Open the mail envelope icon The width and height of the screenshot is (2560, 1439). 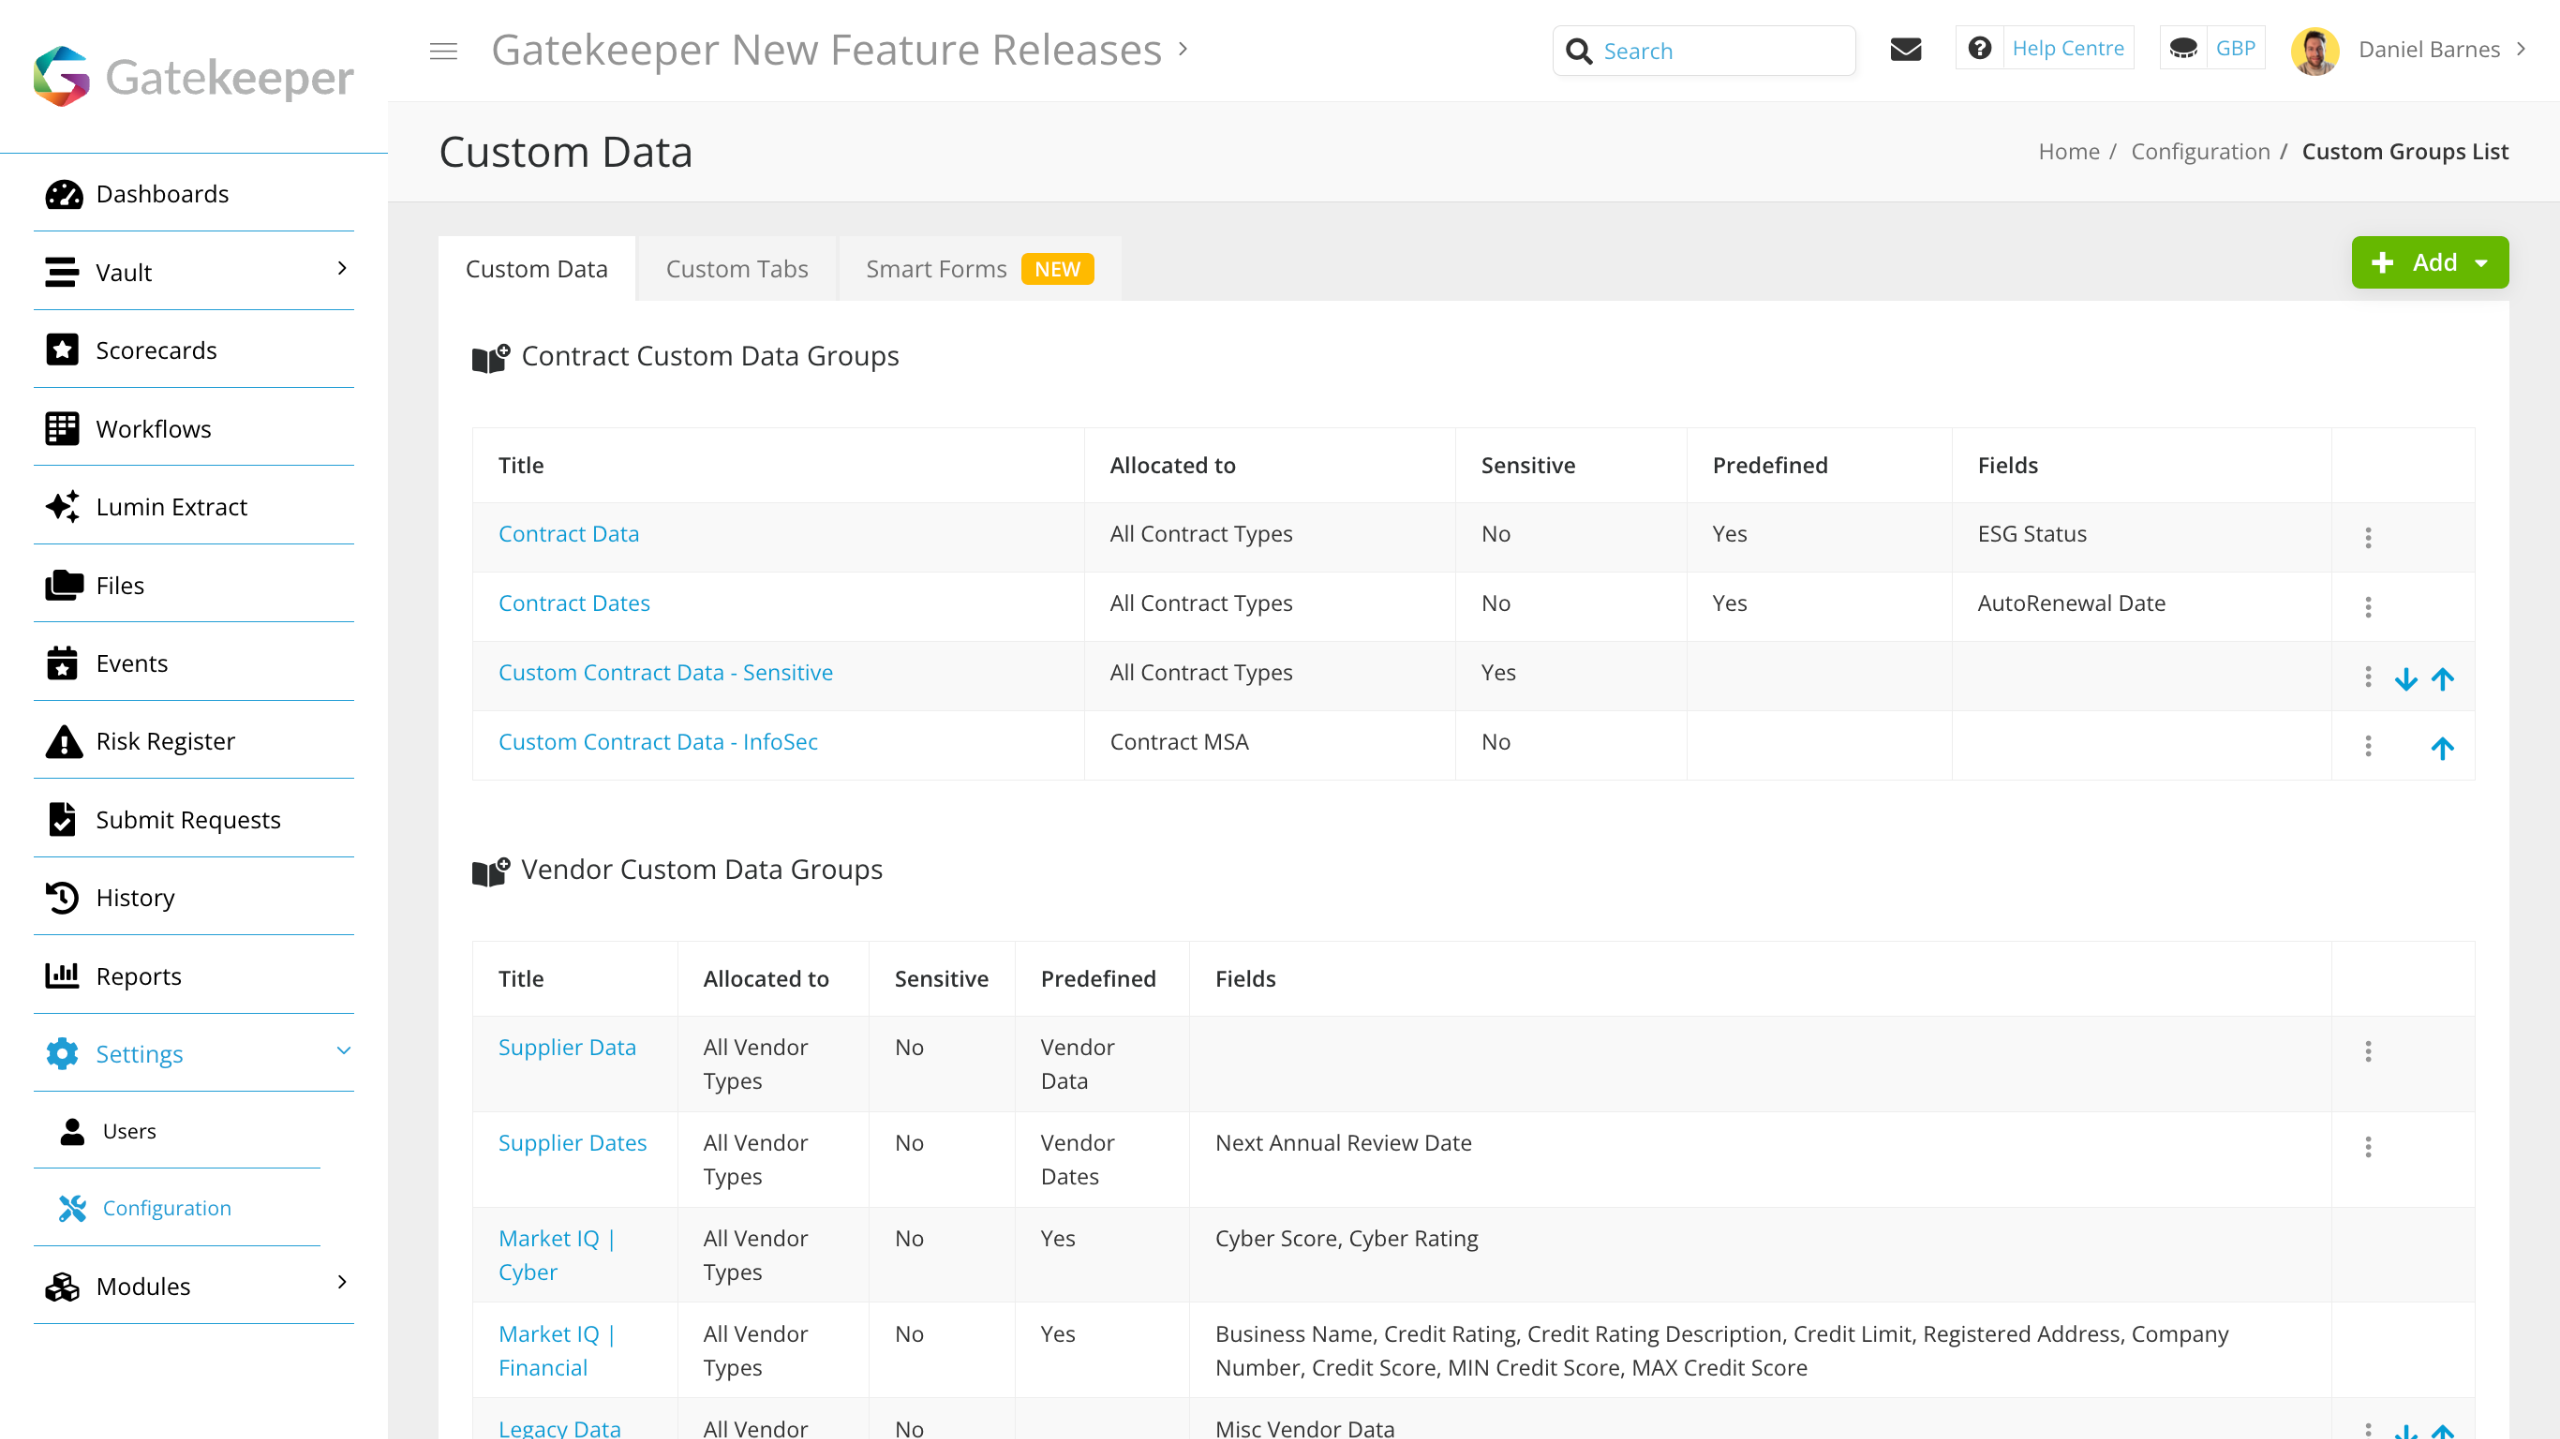(1905, 49)
